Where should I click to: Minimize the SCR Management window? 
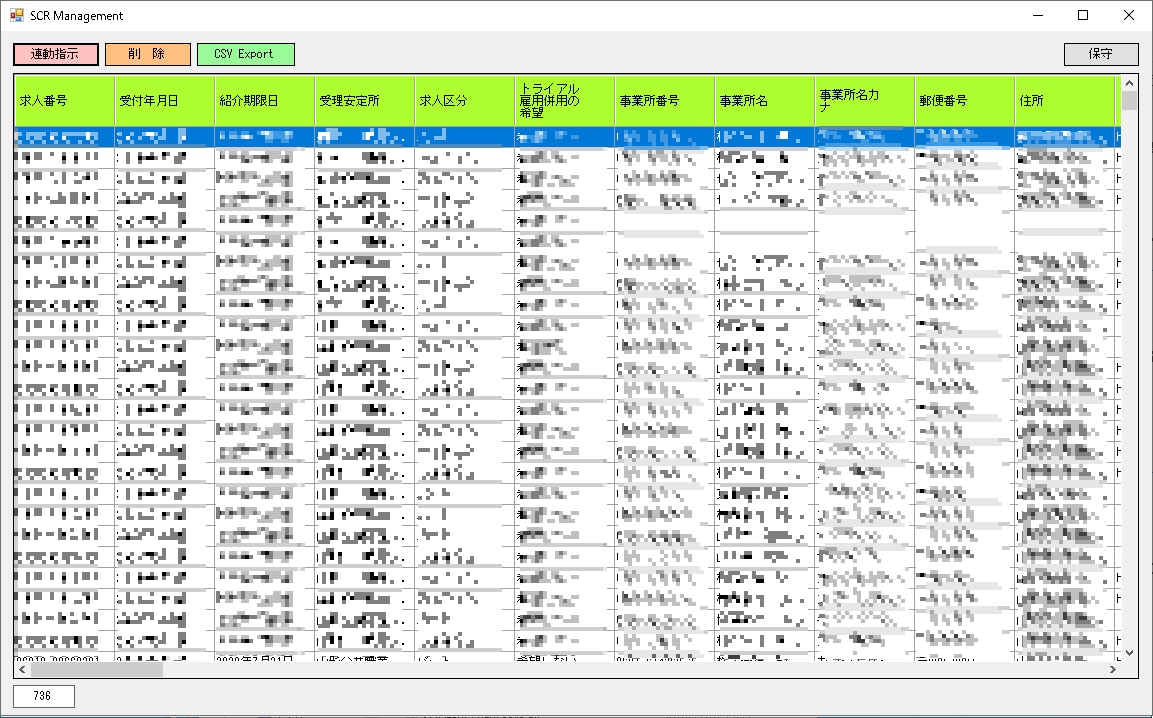tap(1038, 15)
